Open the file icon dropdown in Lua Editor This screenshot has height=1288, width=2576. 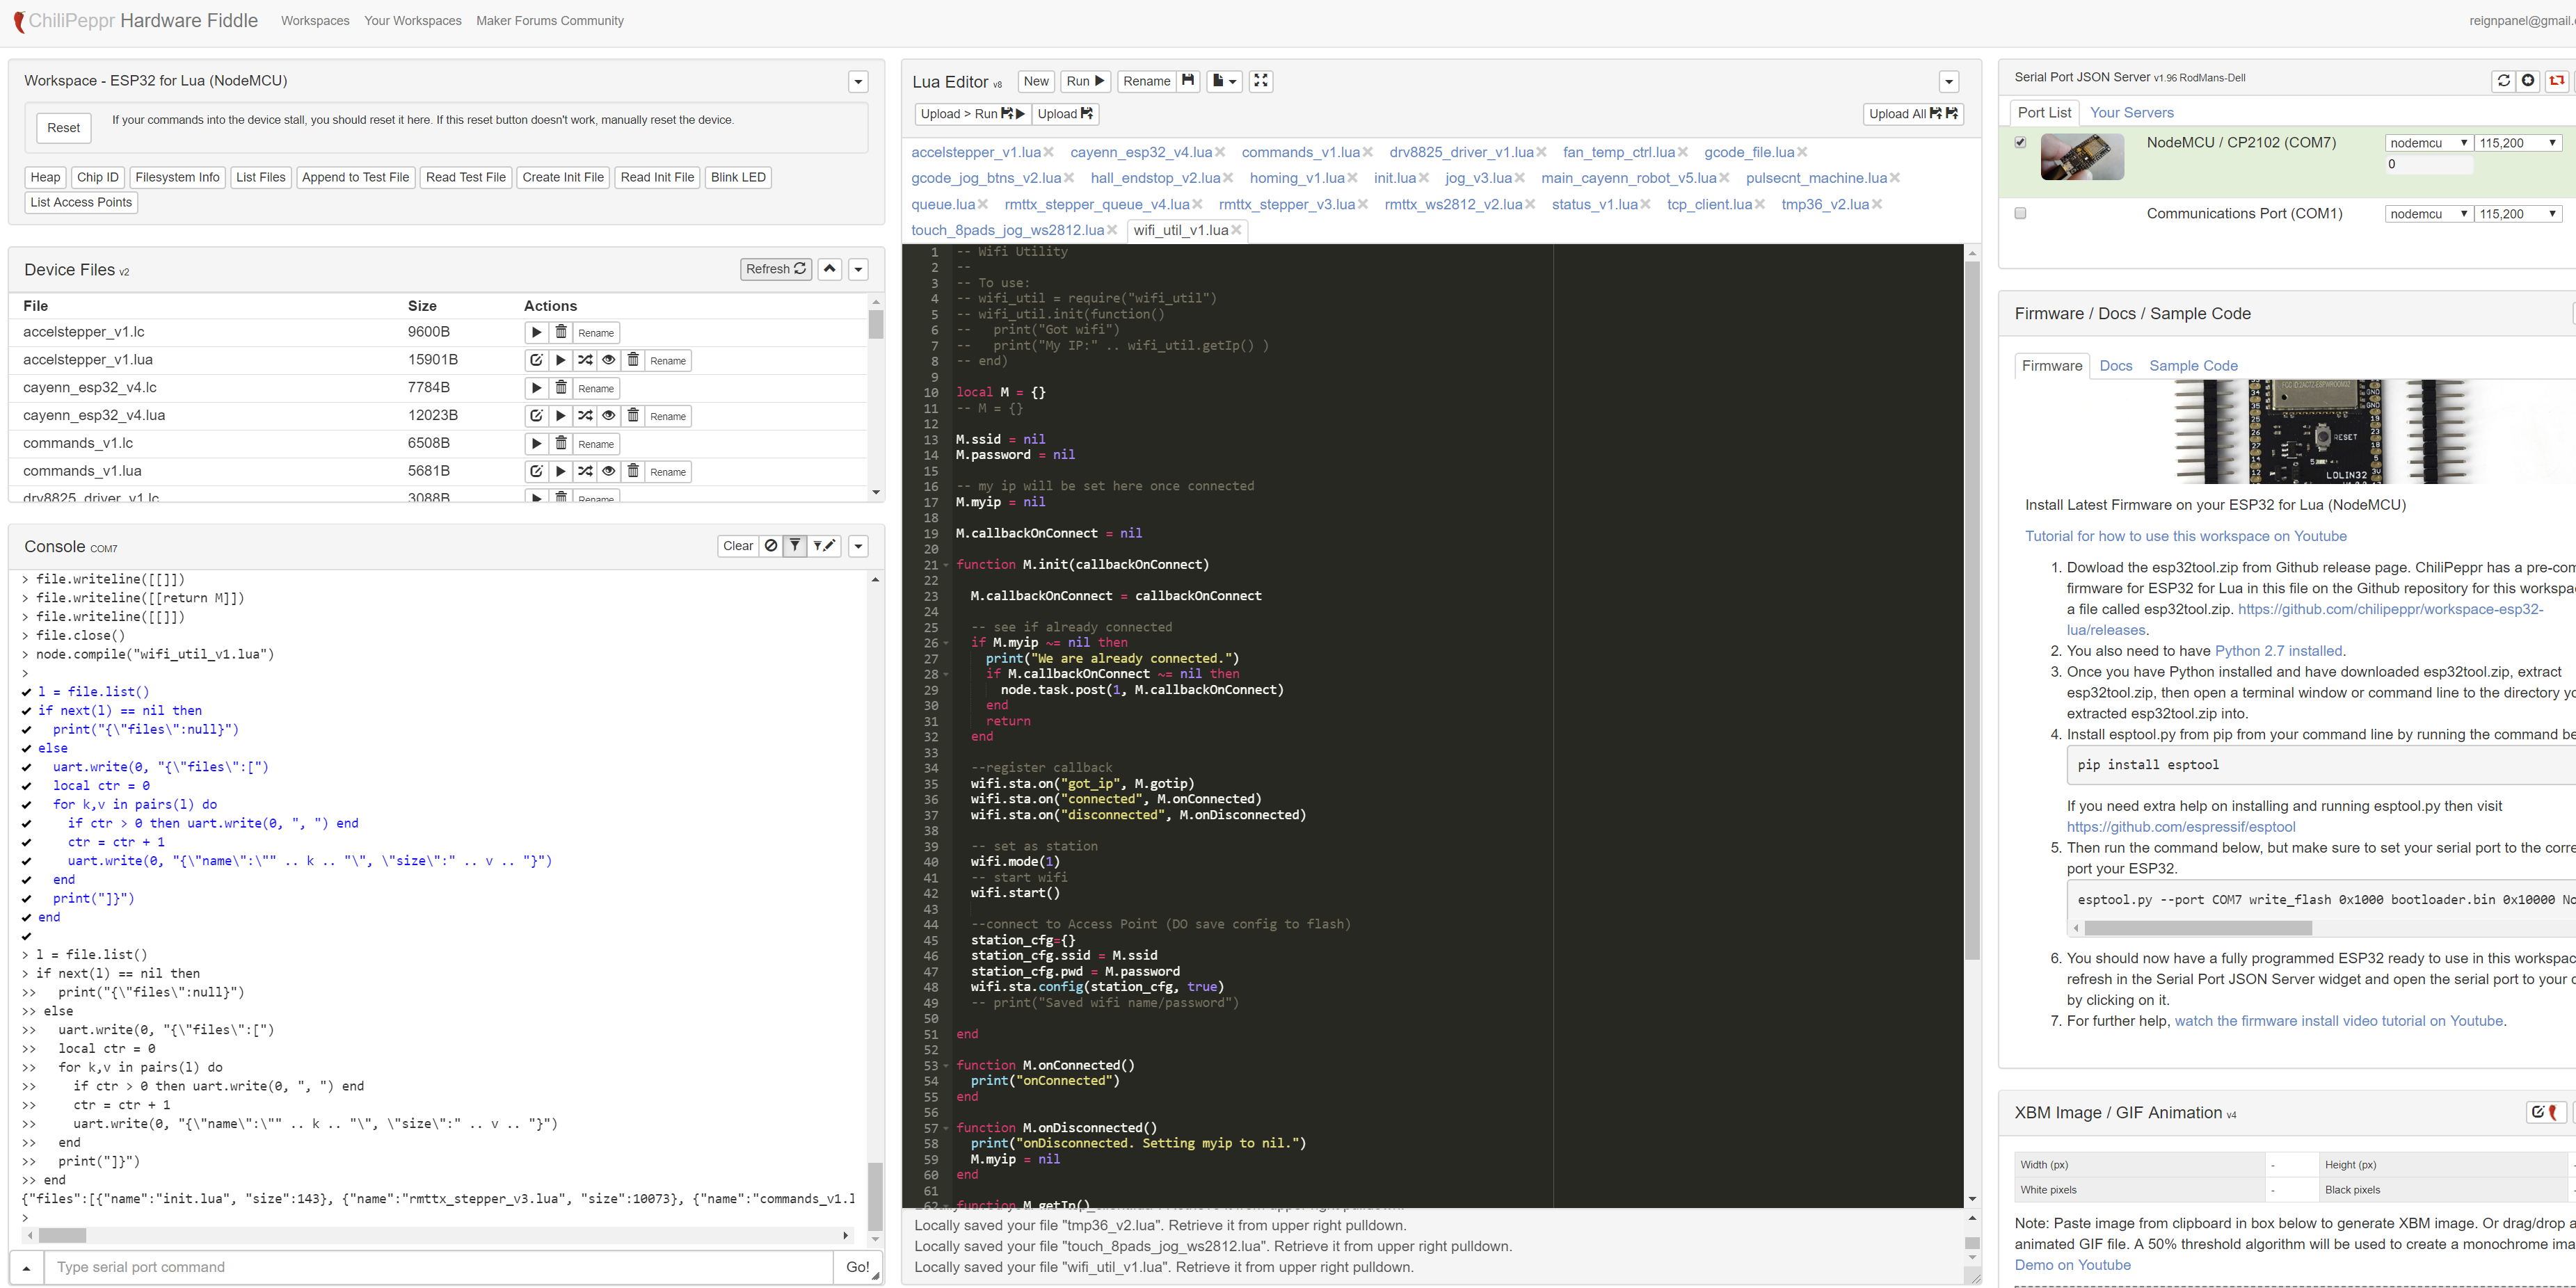tap(1225, 81)
